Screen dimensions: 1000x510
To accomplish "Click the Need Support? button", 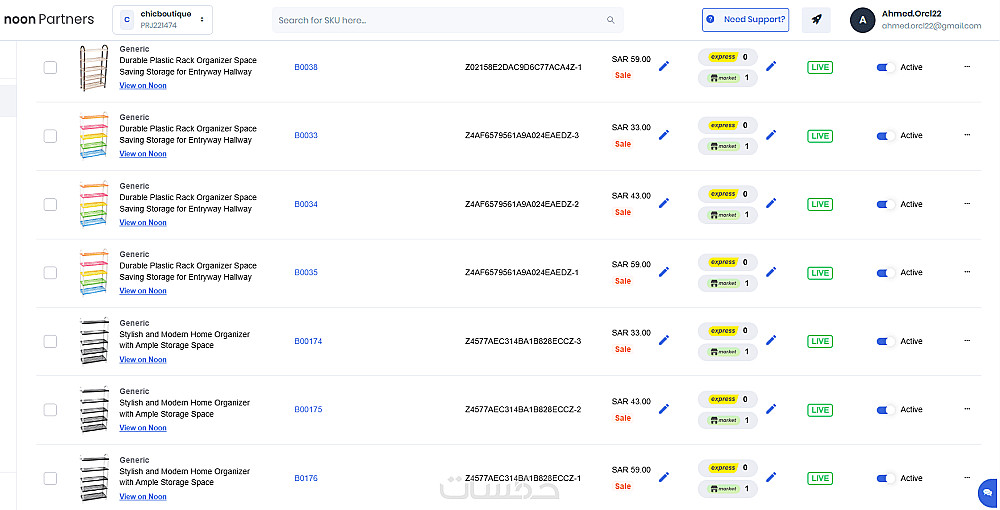I will [746, 20].
